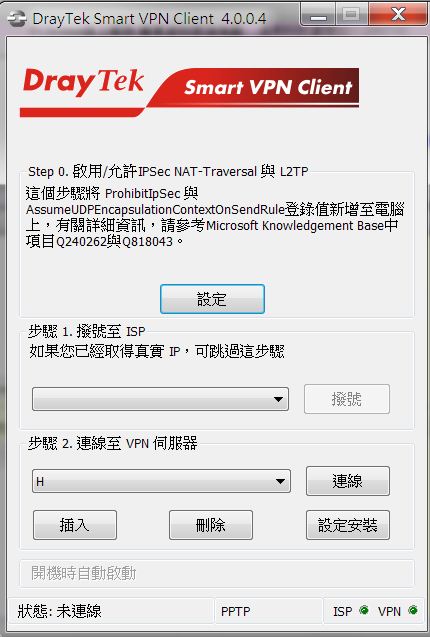
Task: Minimize the Smart VPN Client window
Action: pyautogui.click(x=318, y=16)
